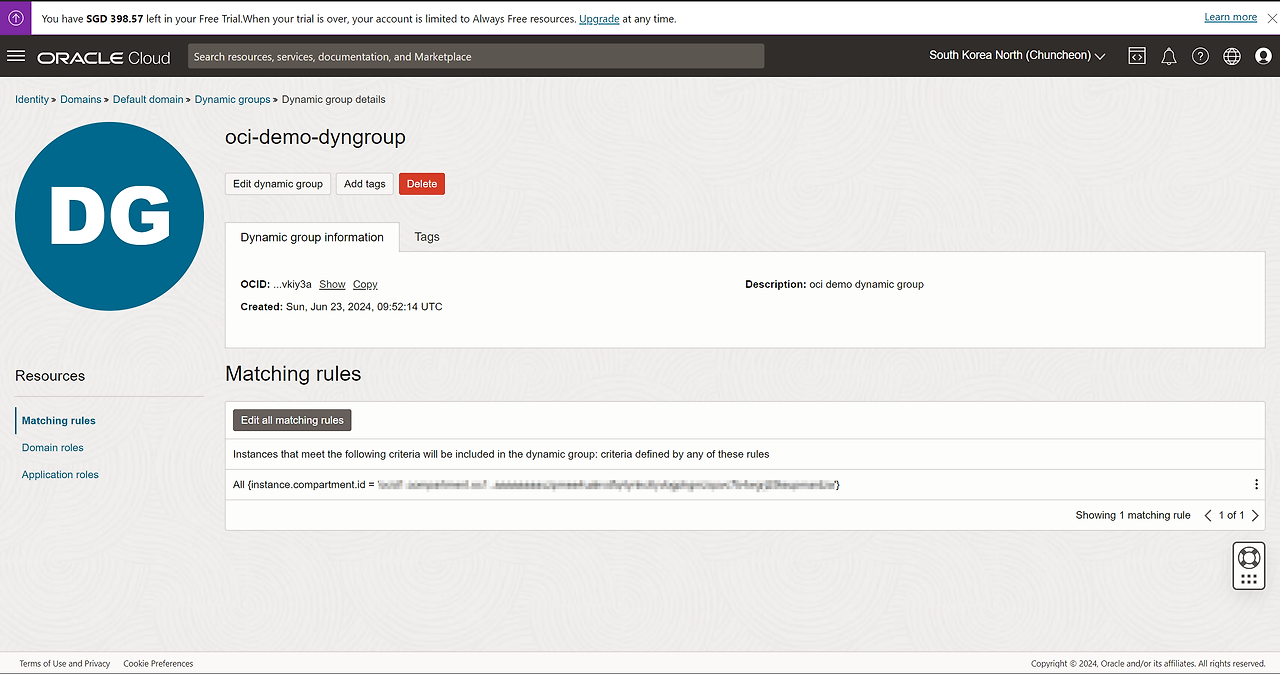The image size is (1280, 674).
Task: Open the help question mark icon
Action: [x=1200, y=57]
